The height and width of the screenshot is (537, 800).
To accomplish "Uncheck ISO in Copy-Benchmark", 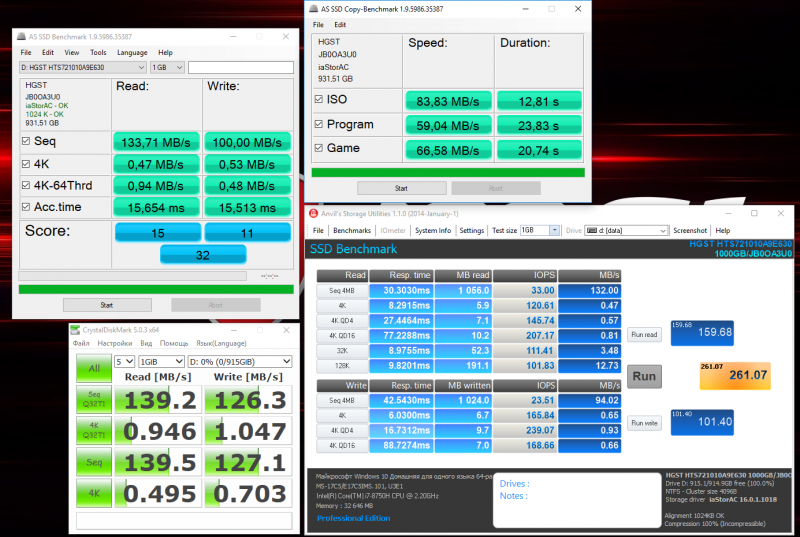I will pos(319,99).
